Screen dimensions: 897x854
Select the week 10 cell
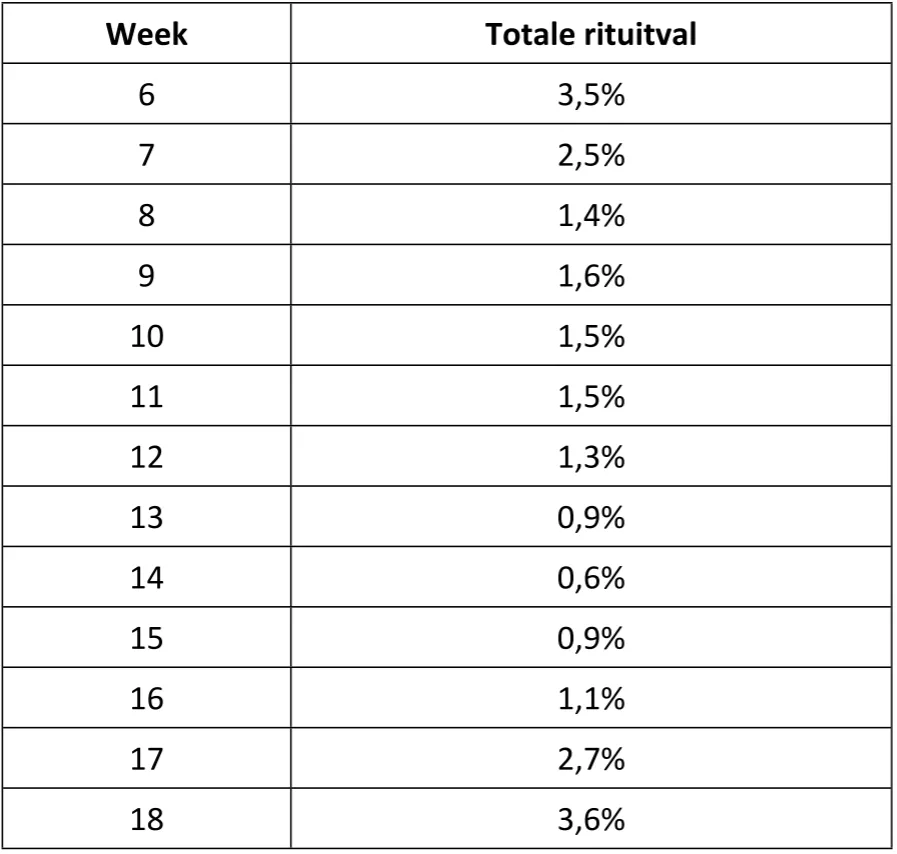click(x=146, y=335)
